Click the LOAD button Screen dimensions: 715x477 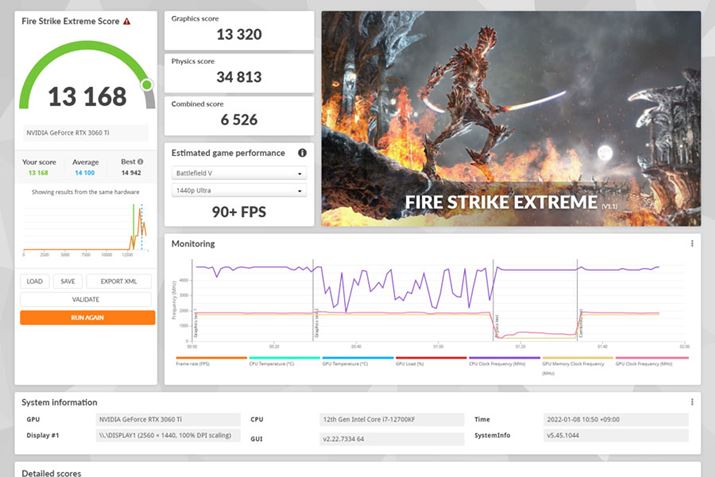pyautogui.click(x=35, y=281)
